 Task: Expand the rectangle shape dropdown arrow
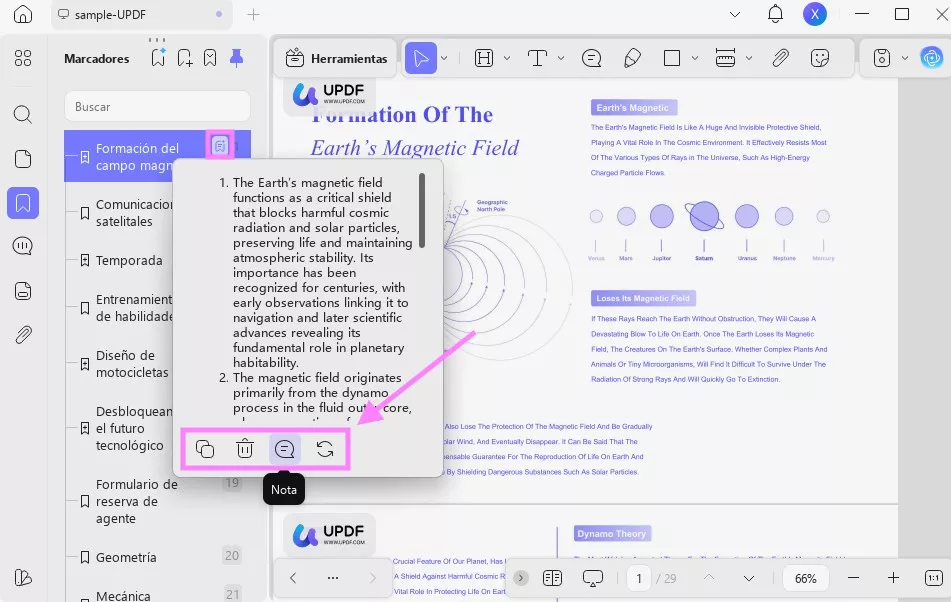pos(695,58)
